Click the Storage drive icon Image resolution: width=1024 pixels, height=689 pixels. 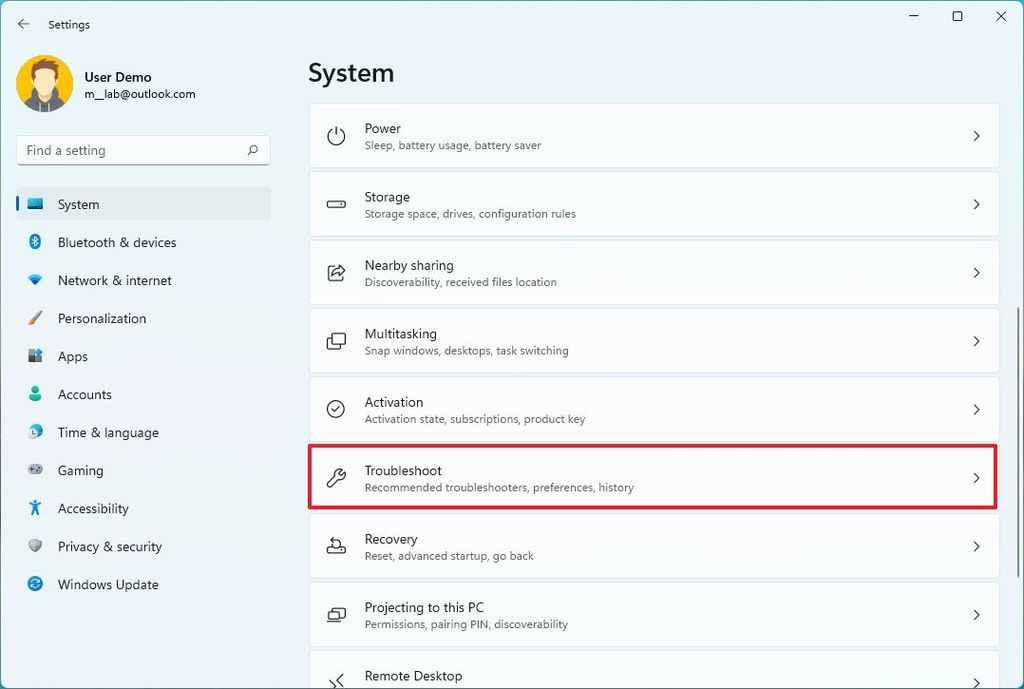coord(336,203)
